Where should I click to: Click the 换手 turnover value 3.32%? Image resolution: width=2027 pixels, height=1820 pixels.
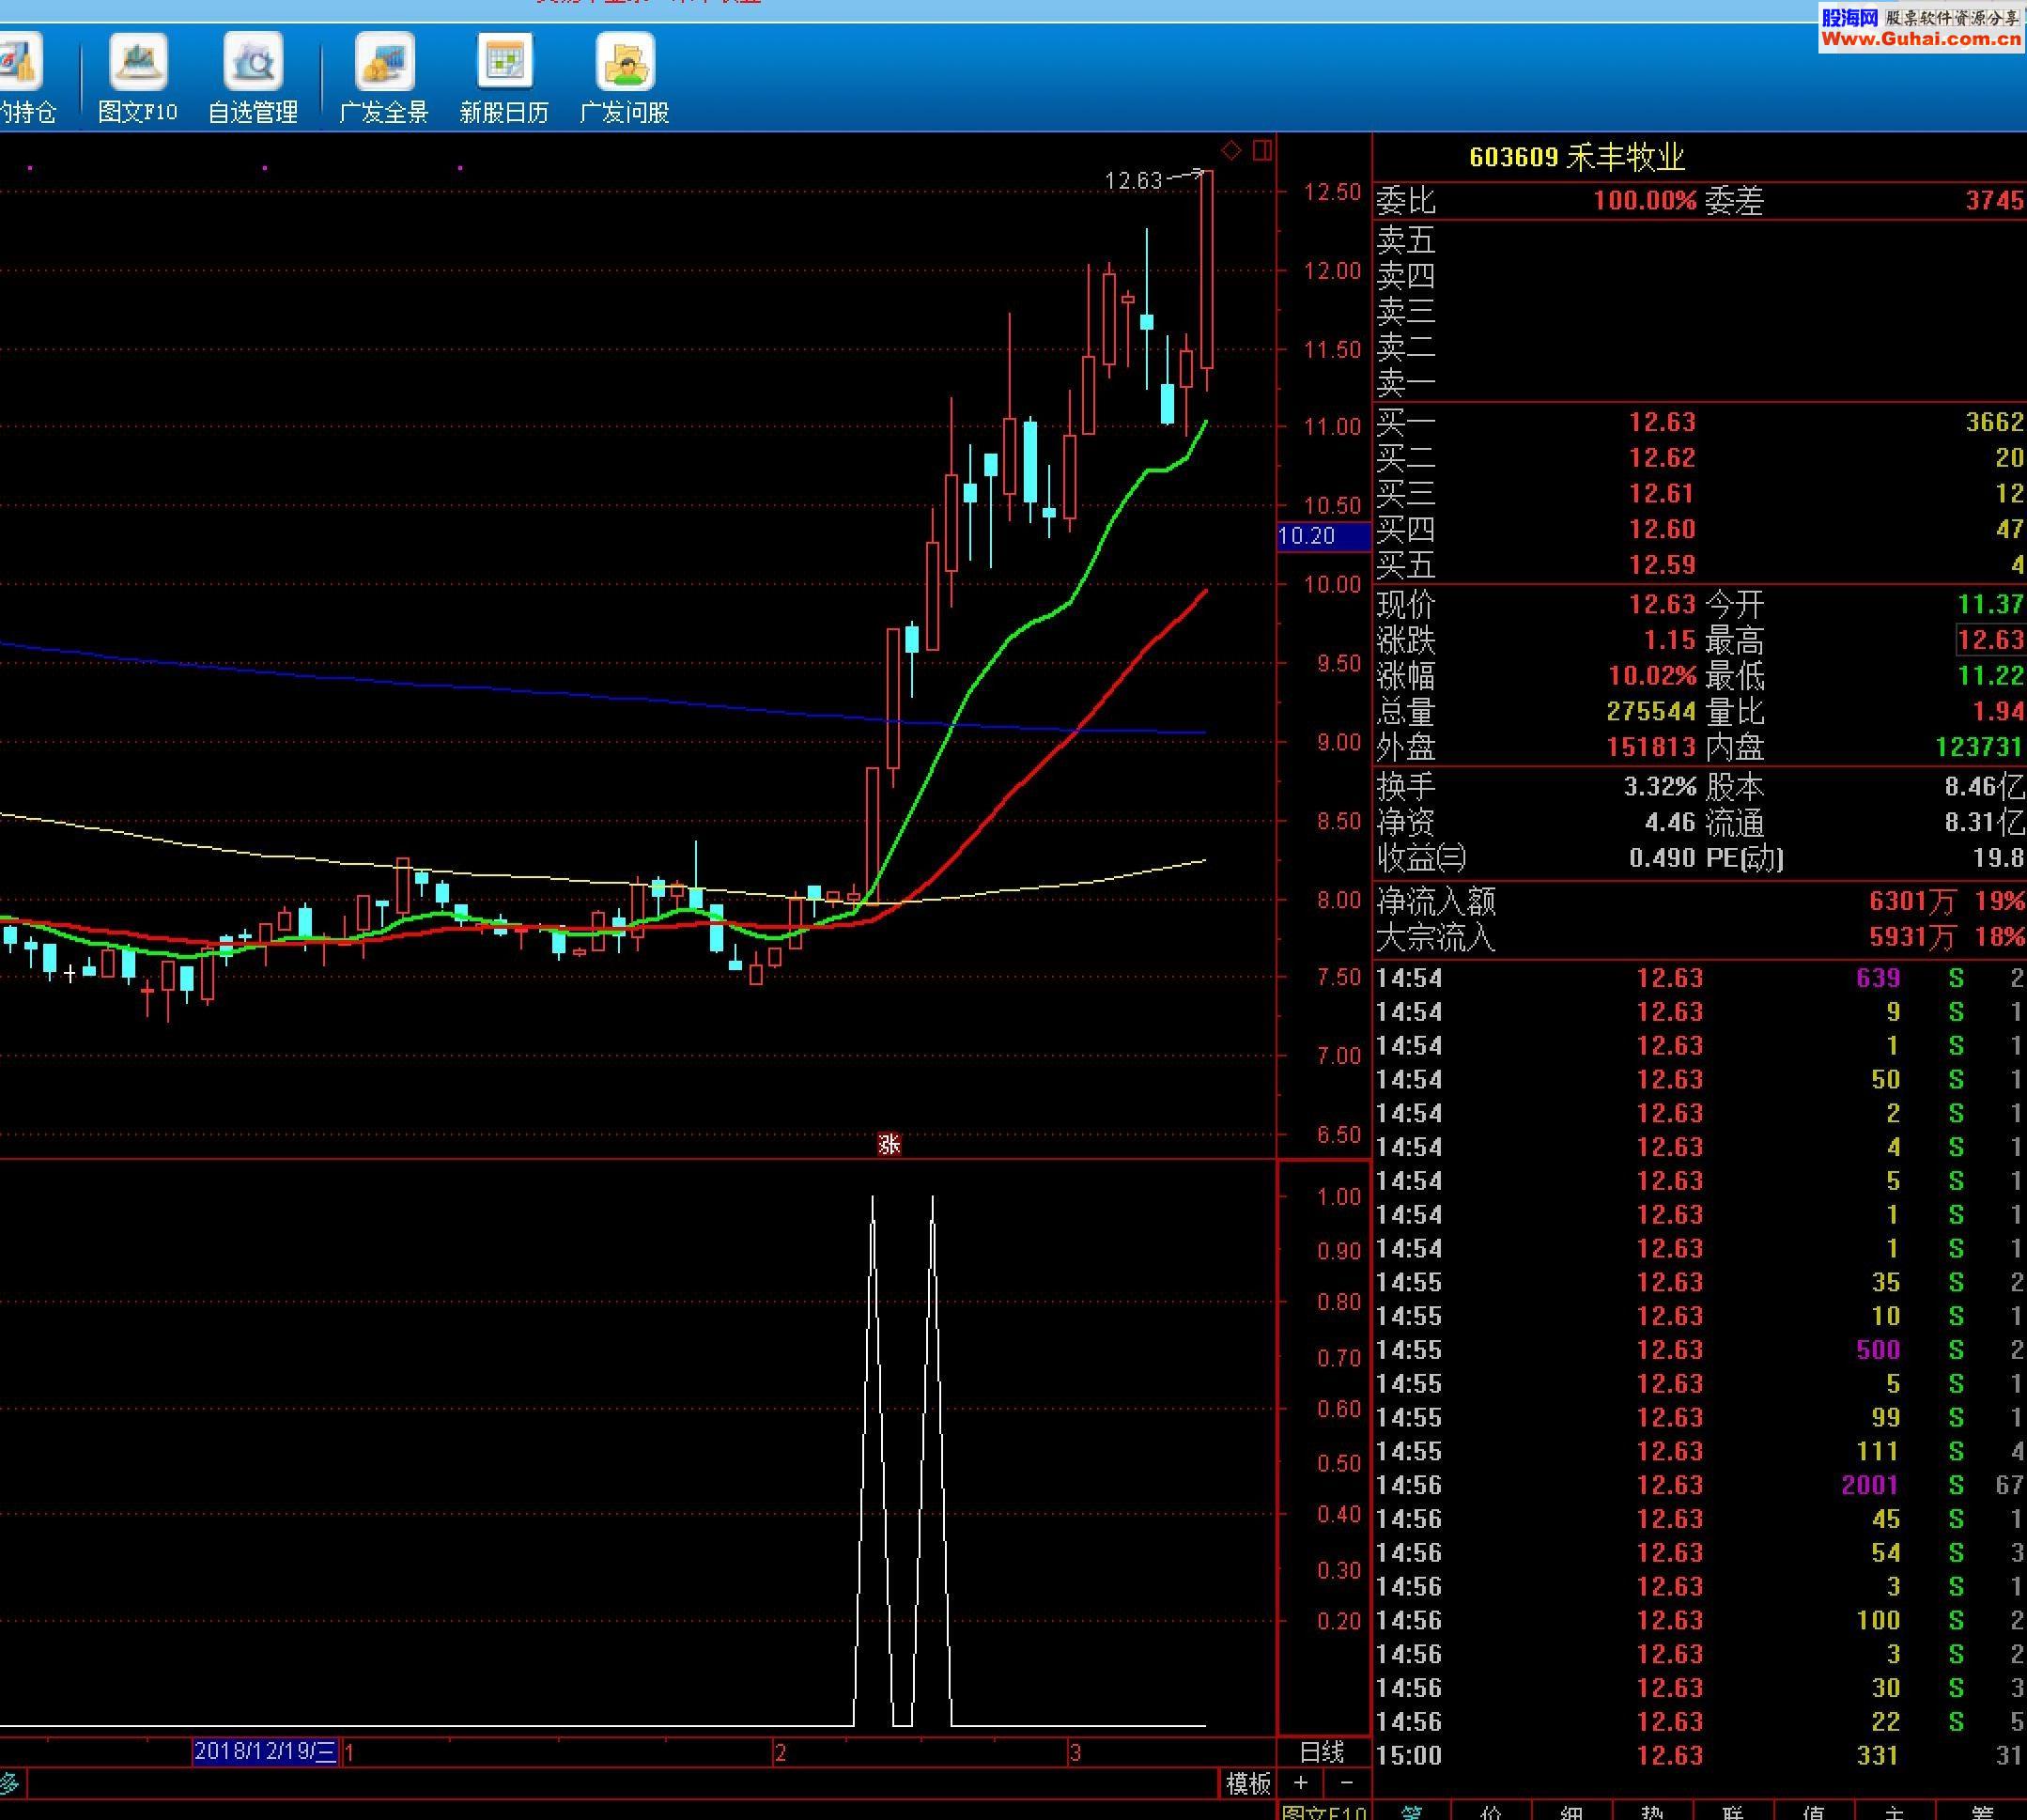pos(1660,787)
